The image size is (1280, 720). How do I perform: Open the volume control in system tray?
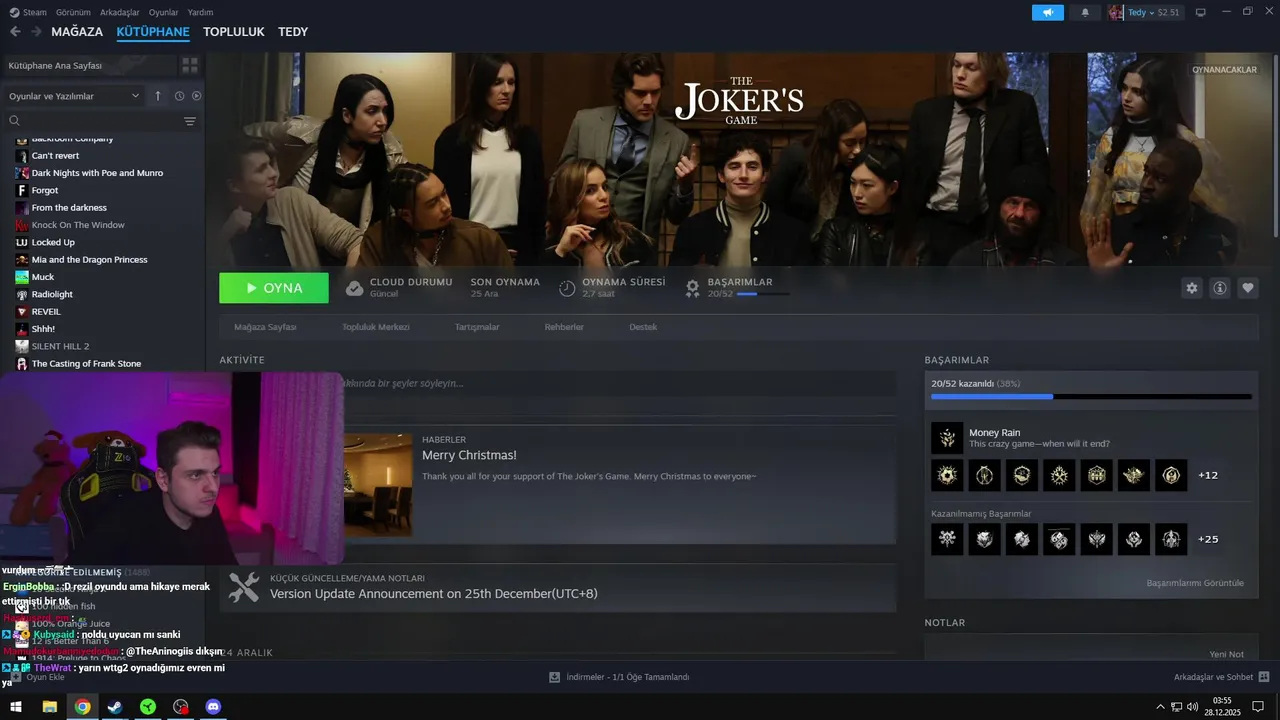point(1192,707)
